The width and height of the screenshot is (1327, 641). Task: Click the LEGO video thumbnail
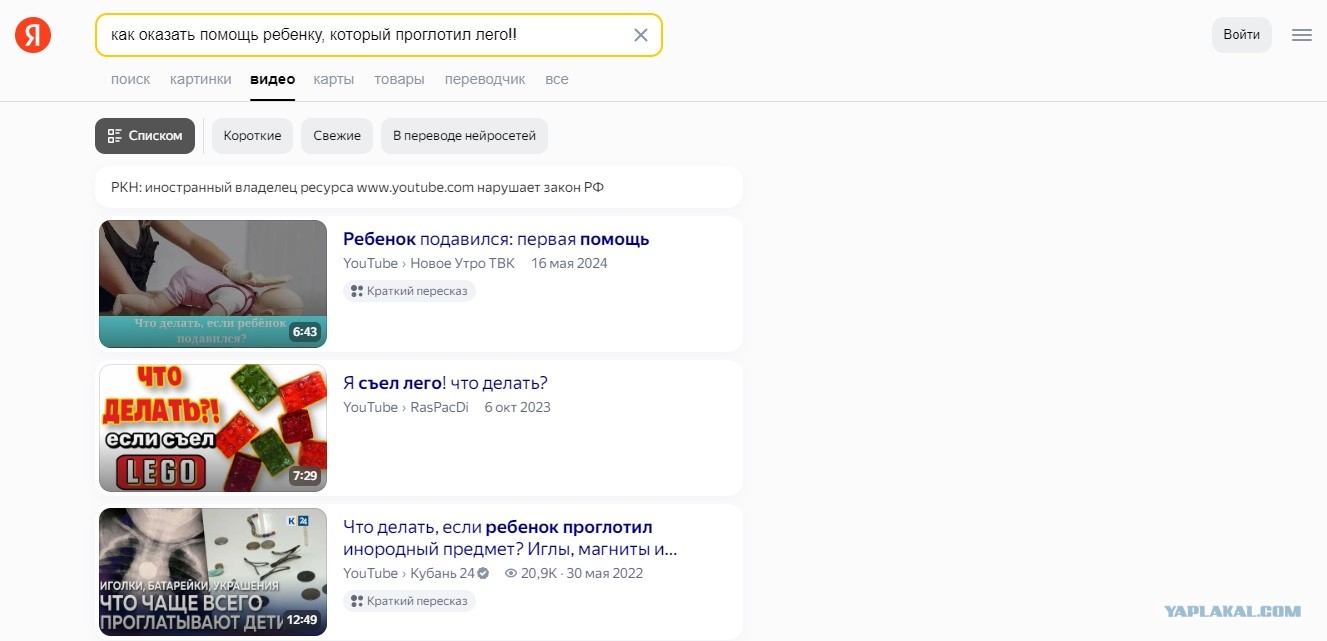tap(213, 428)
